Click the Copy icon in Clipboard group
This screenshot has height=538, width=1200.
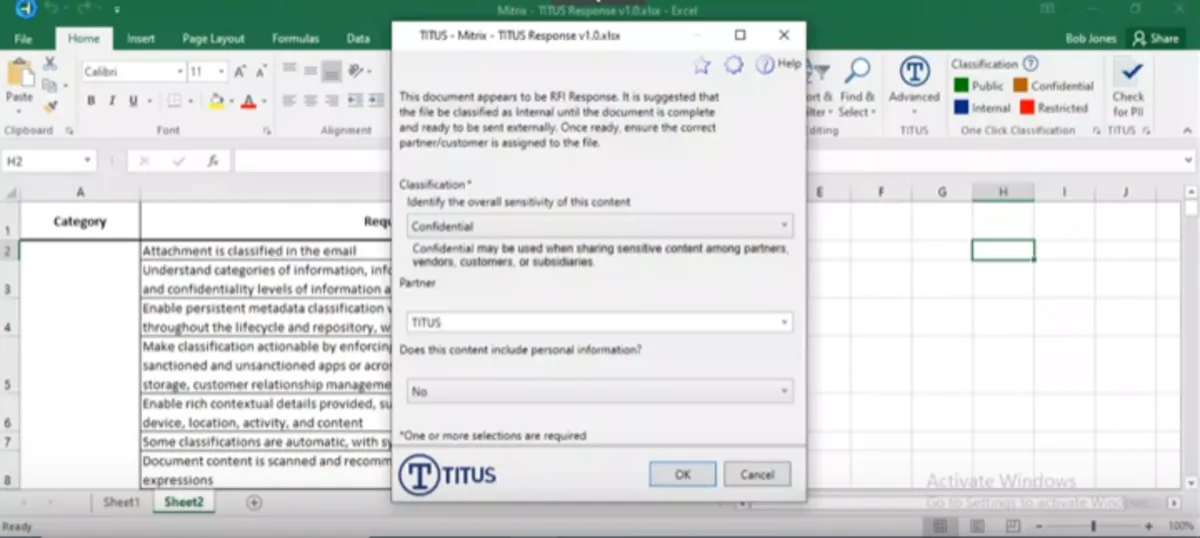50,84
